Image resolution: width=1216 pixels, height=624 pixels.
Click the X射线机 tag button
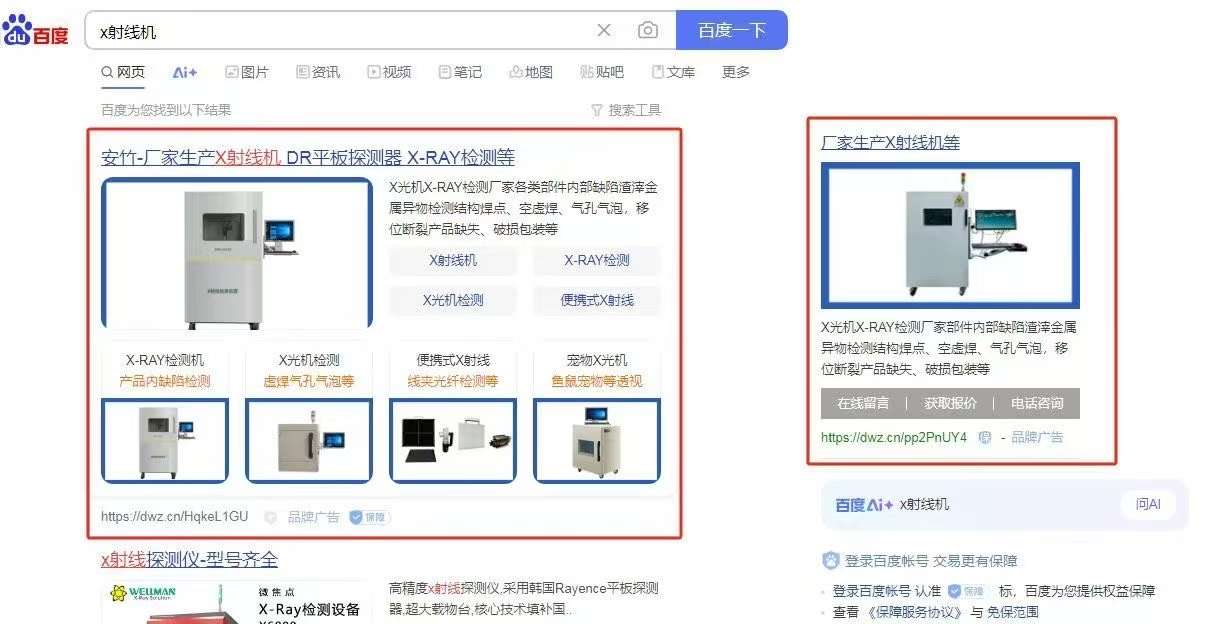tap(453, 260)
